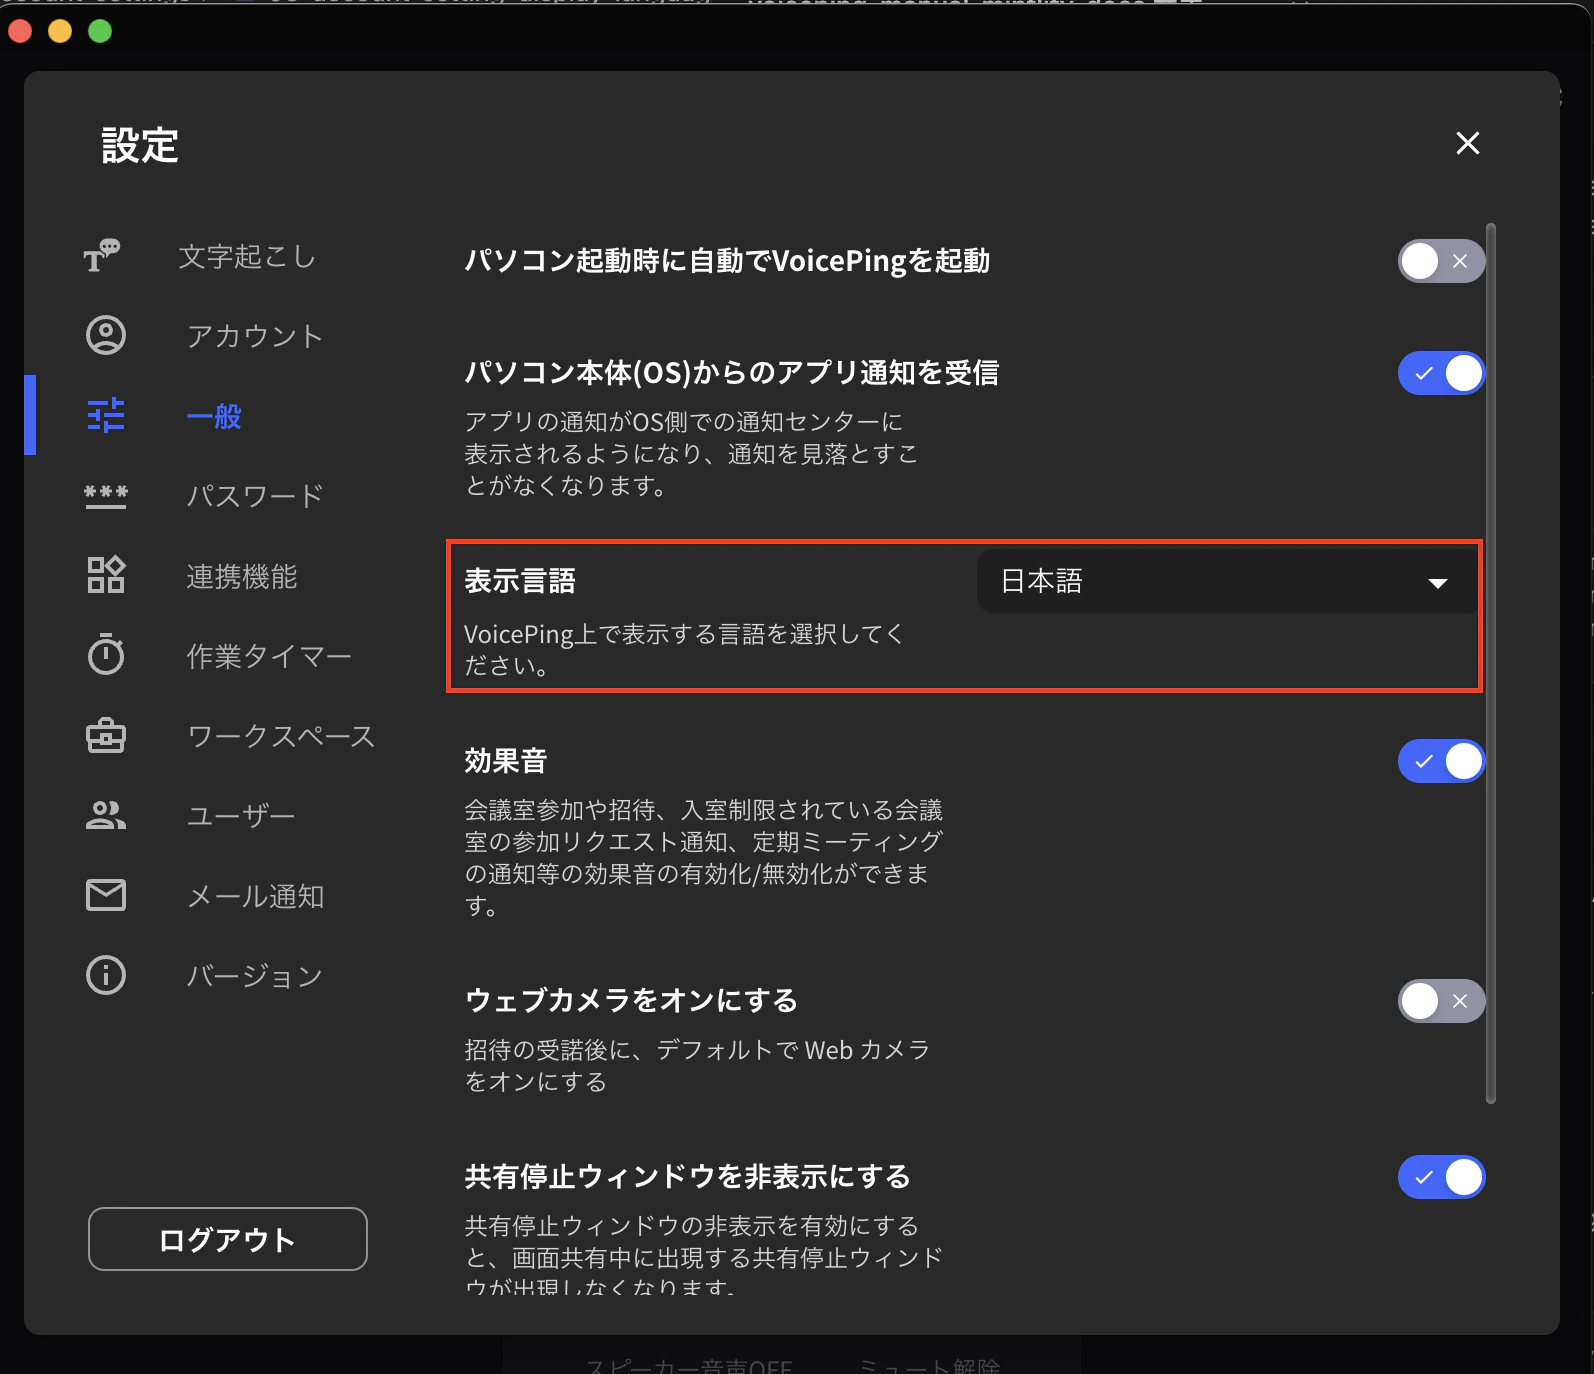This screenshot has width=1594, height=1374.
Task: Click the macOS yellow minimize window button
Action: click(x=60, y=31)
